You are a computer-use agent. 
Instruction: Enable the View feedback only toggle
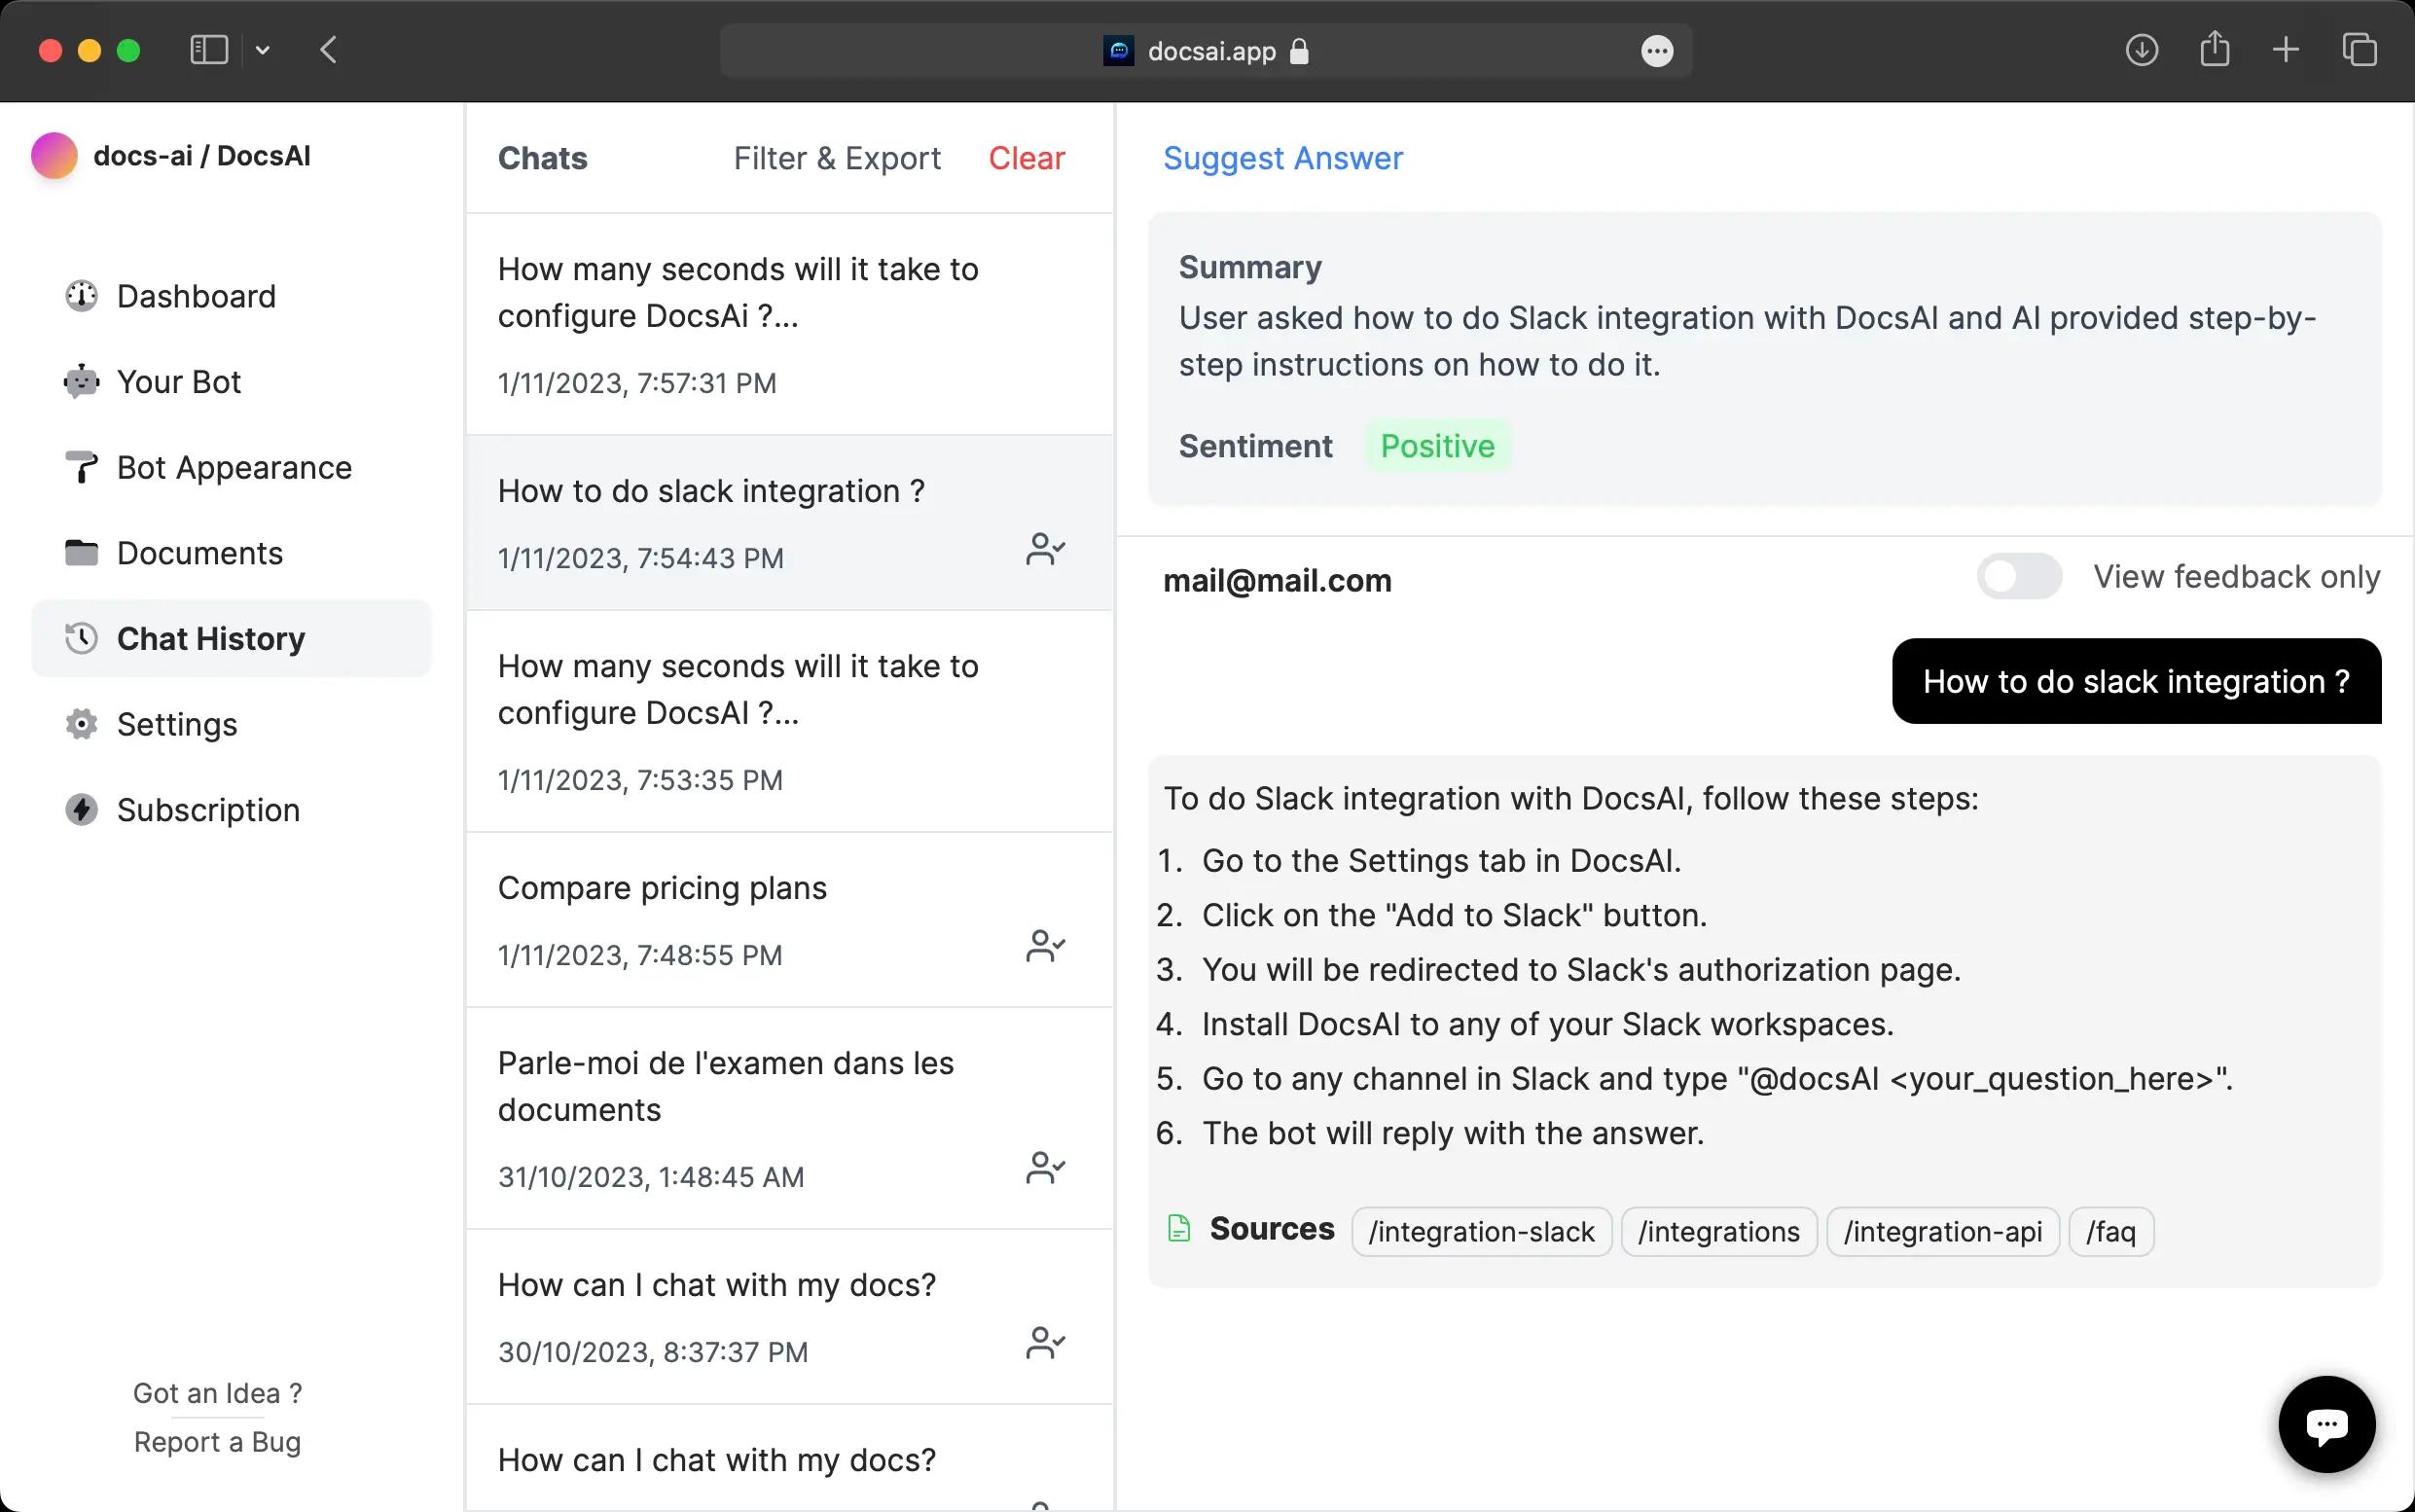pos(2018,576)
